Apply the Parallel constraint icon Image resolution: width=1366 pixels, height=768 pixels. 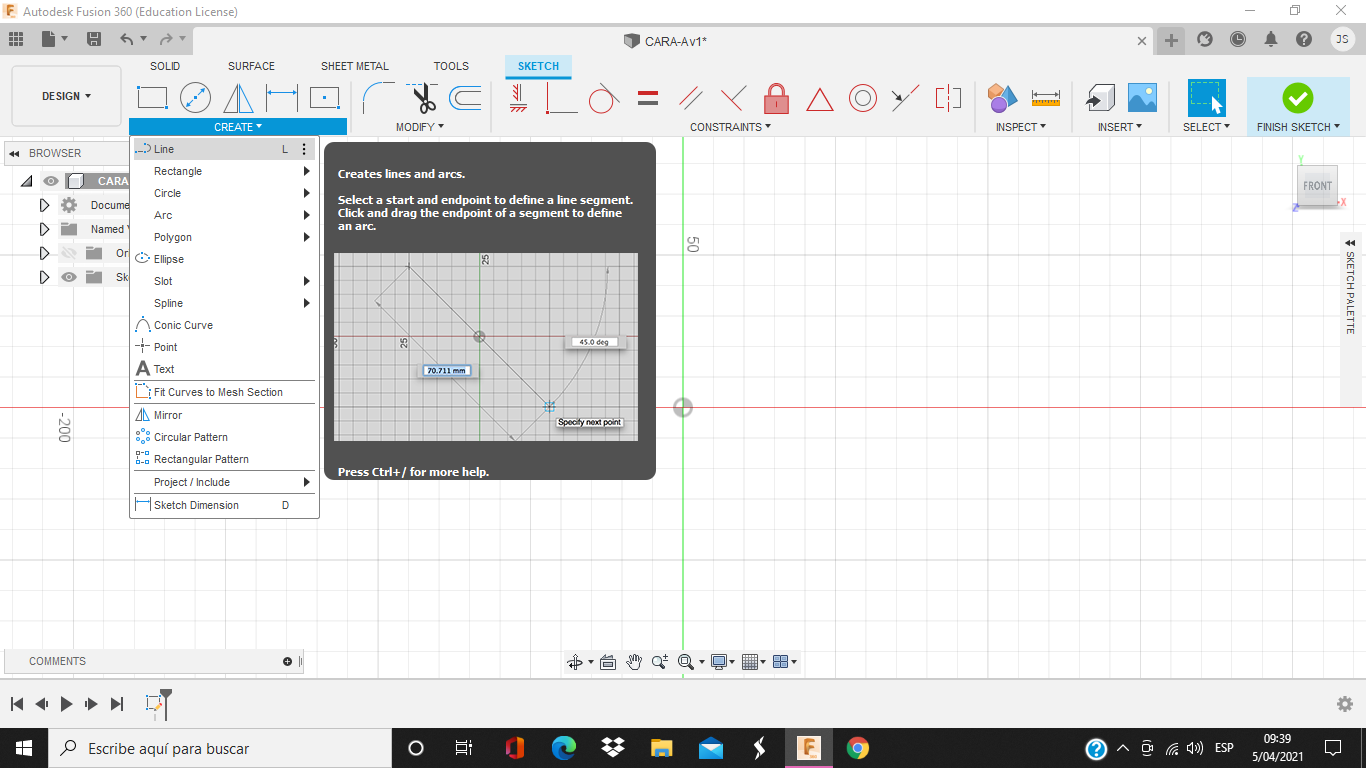[x=690, y=98]
